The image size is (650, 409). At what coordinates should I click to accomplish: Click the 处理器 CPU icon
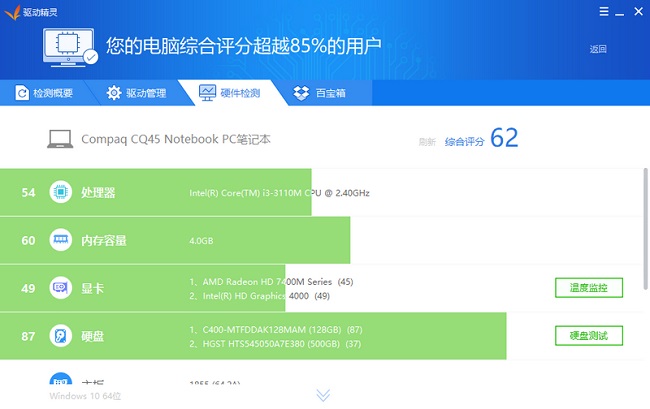pyautogui.click(x=61, y=192)
